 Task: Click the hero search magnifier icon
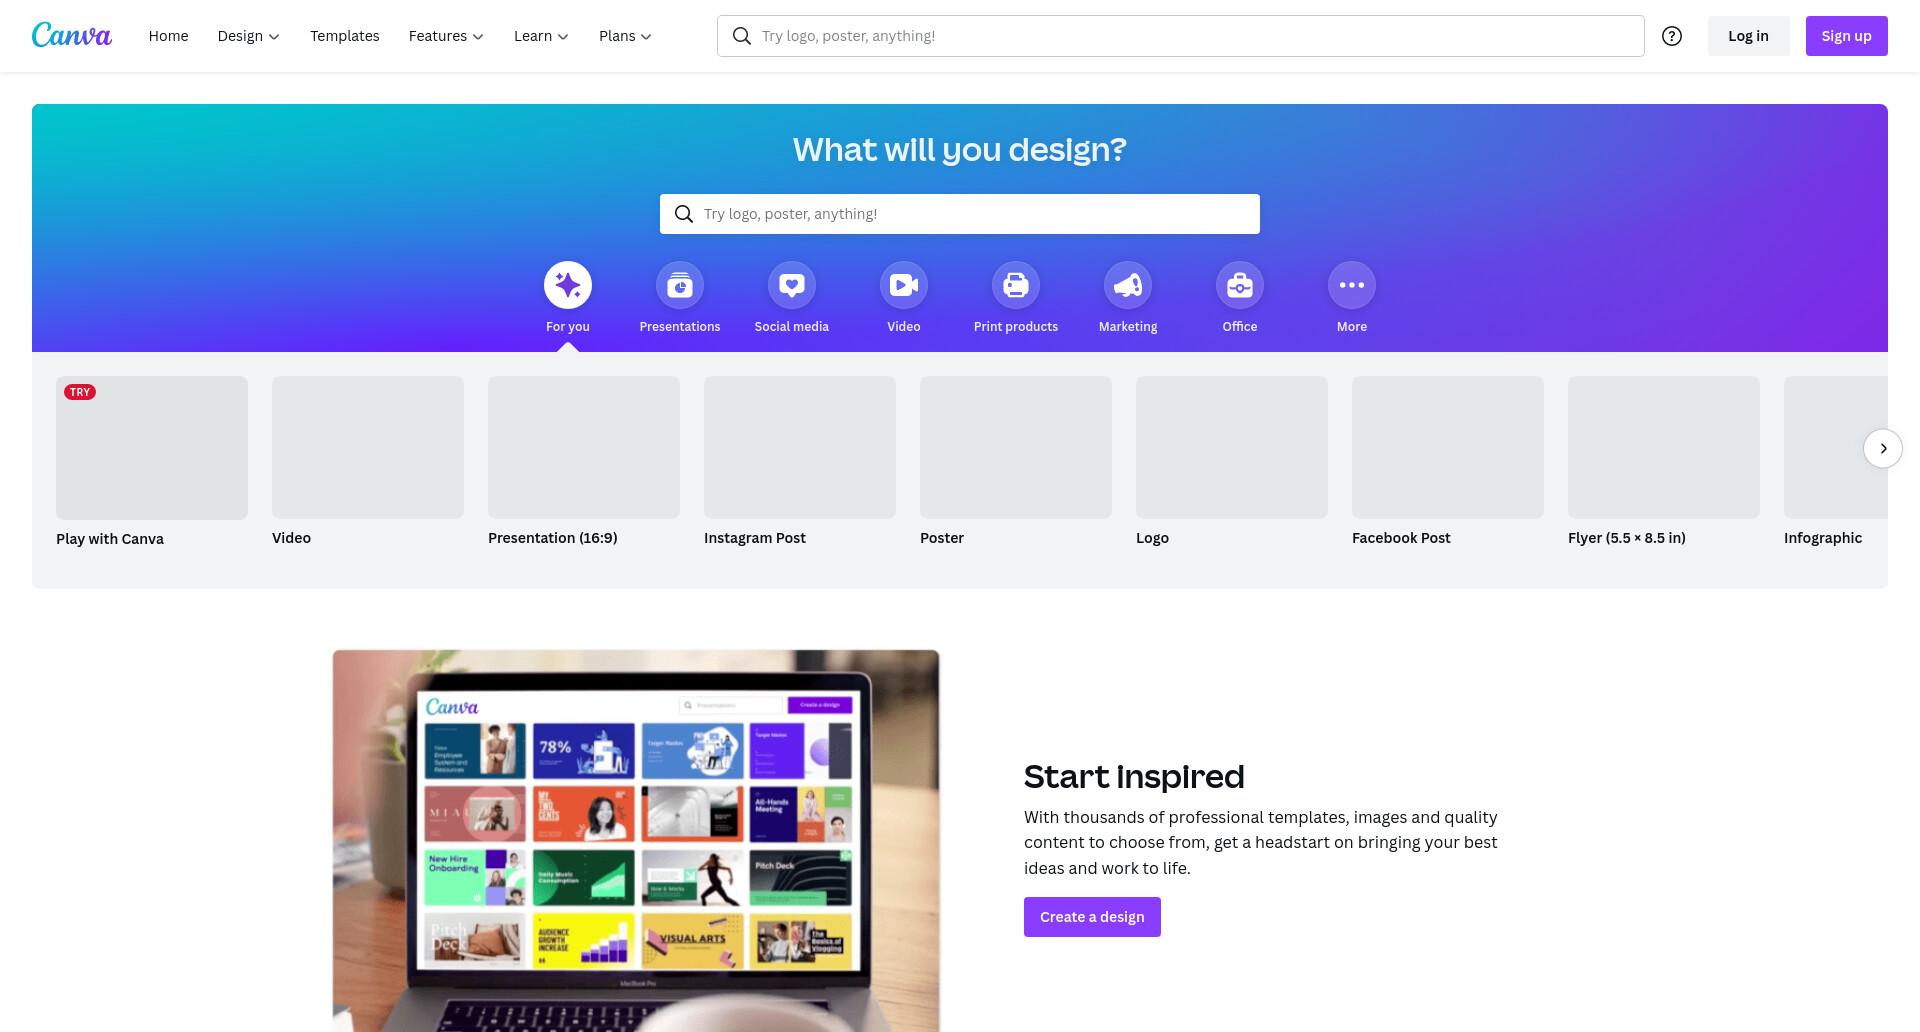coord(684,214)
